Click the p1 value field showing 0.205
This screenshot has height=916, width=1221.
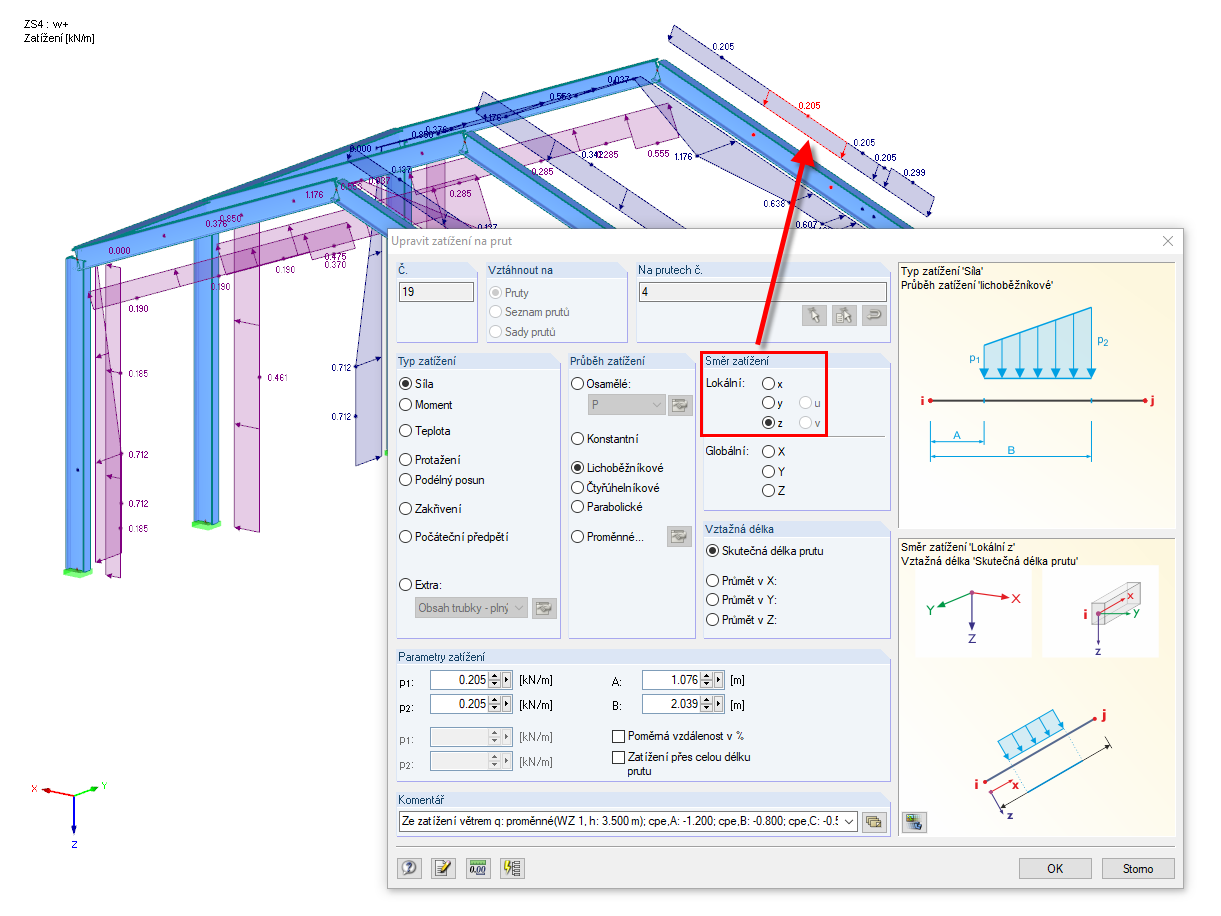459,680
